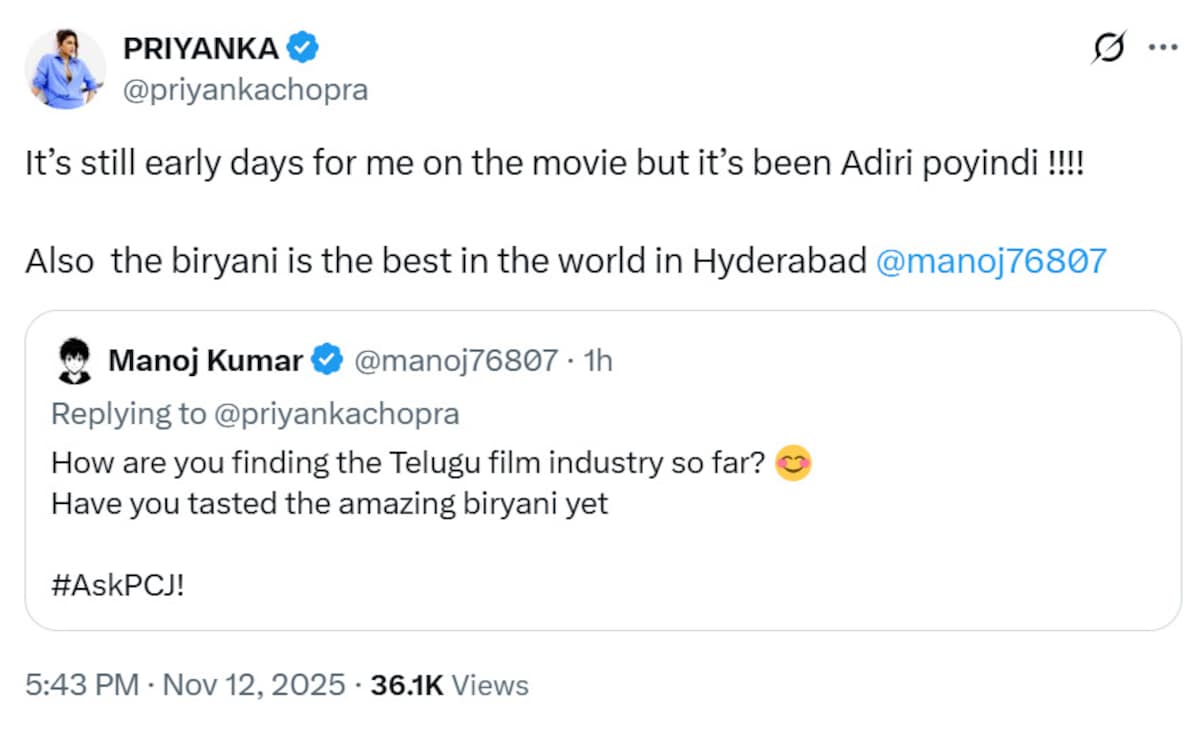The width and height of the screenshot is (1200, 738).
Task: Open Priyanka's profile picture avatar
Action: tap(65, 69)
